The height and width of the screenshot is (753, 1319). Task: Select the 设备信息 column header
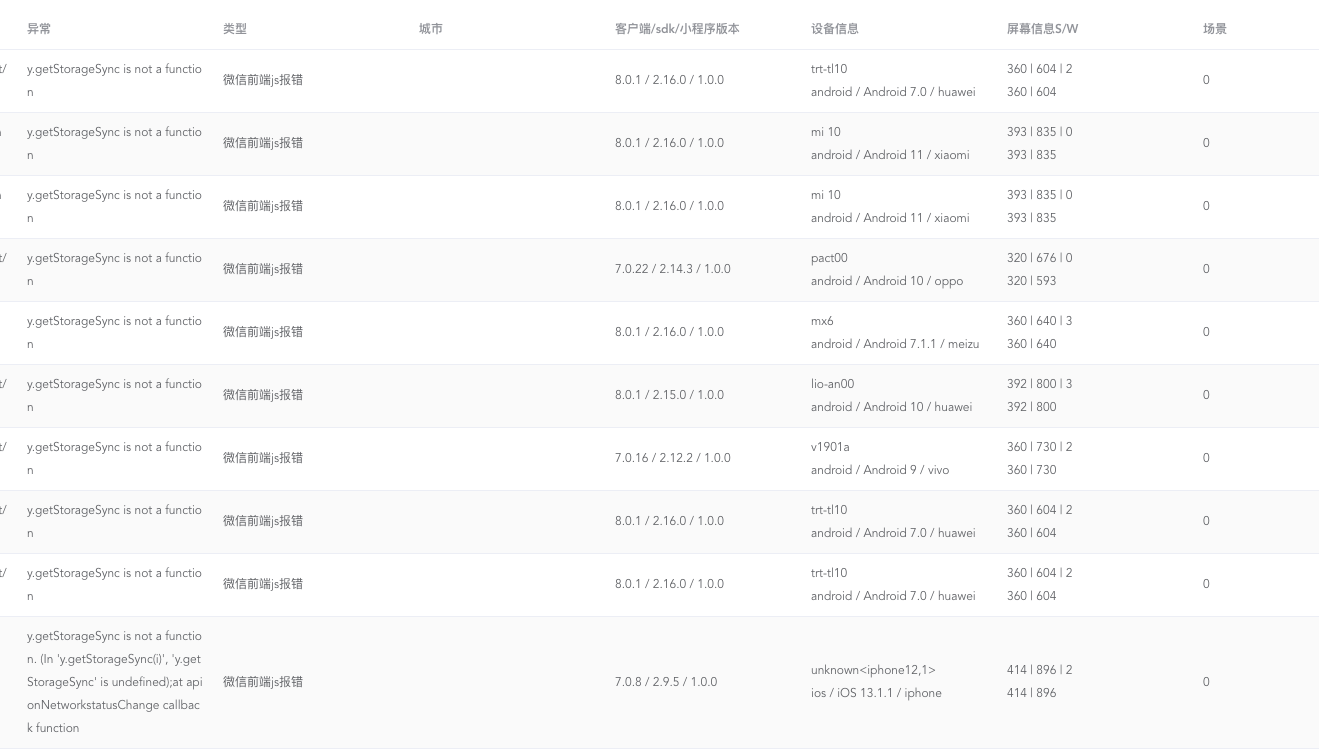tap(835, 29)
